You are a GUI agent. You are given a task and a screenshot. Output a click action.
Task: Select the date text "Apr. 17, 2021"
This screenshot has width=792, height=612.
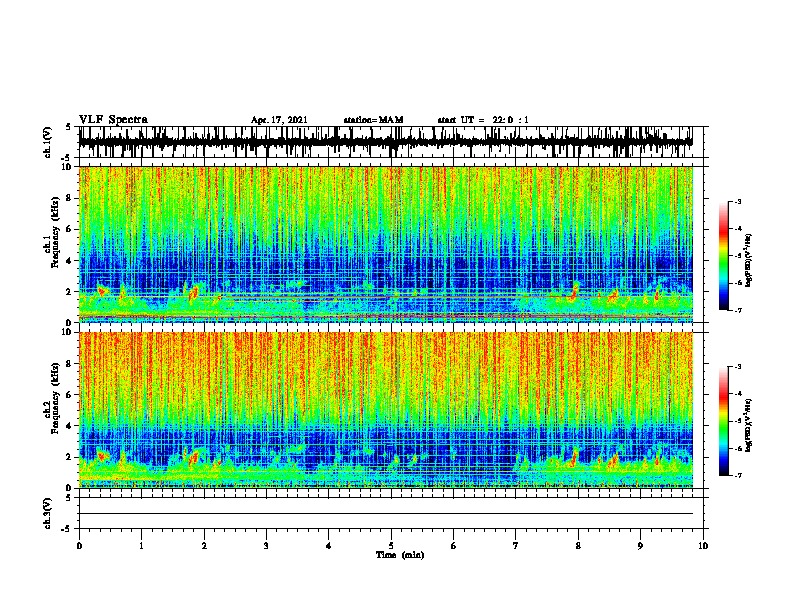click(279, 120)
